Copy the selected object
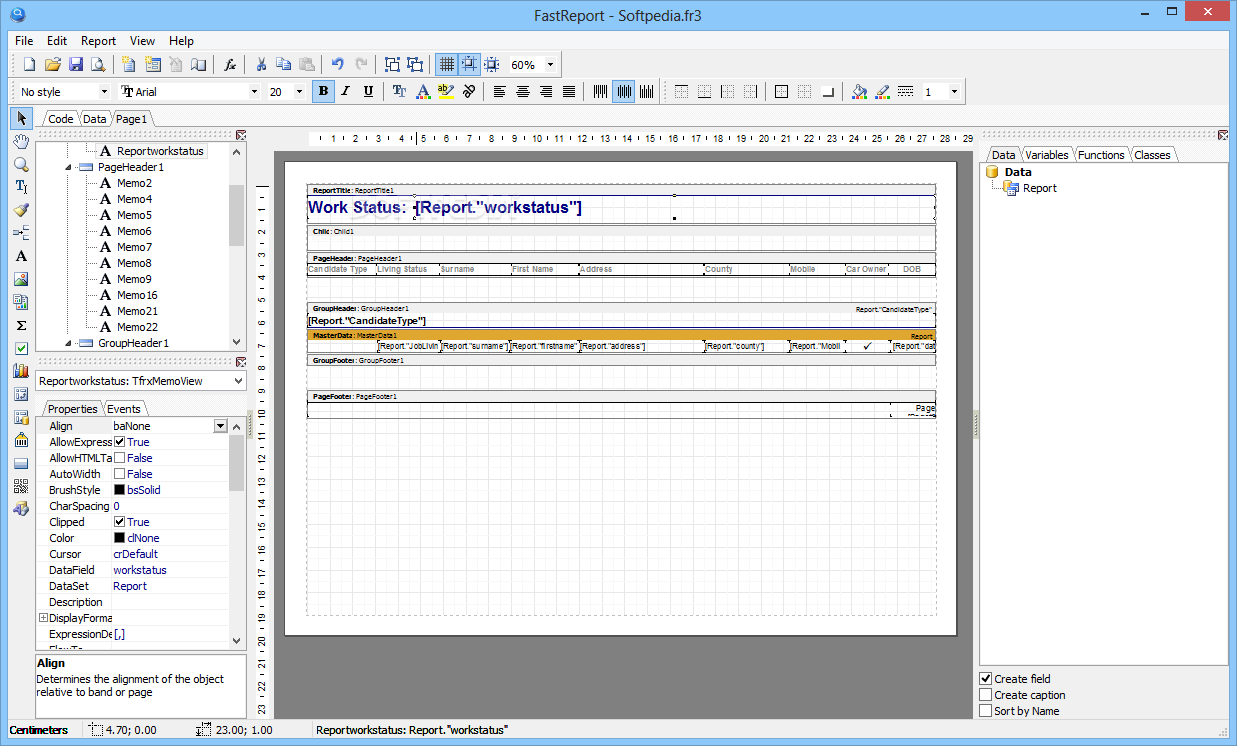1237x746 pixels. 283,65
